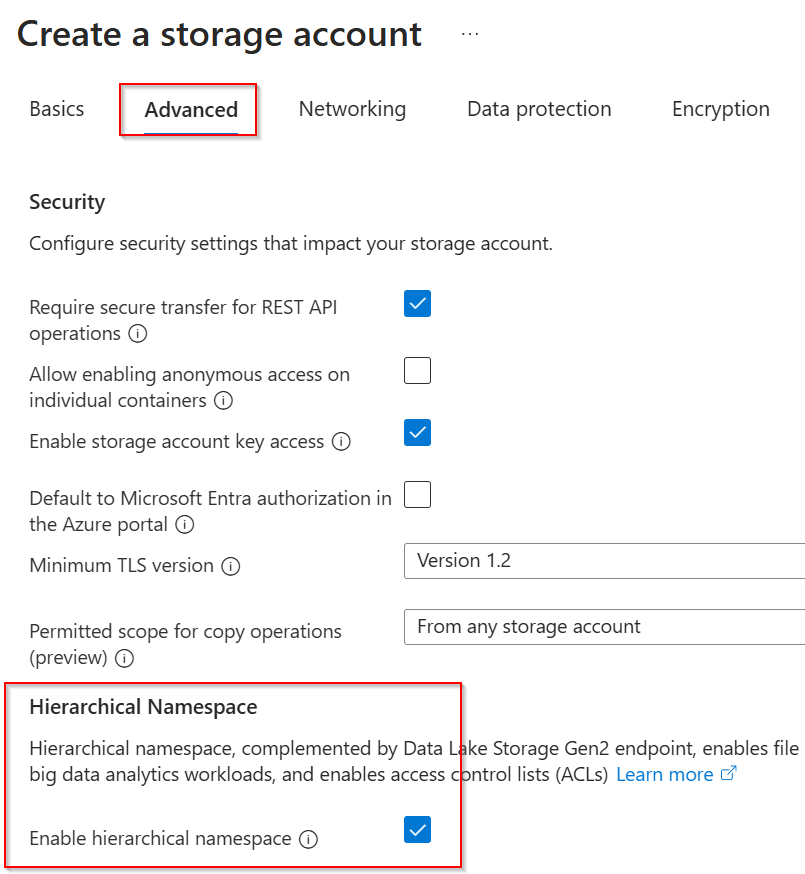Uncheck Enable hierarchical namespace
The height and width of the screenshot is (874, 805).
417,830
